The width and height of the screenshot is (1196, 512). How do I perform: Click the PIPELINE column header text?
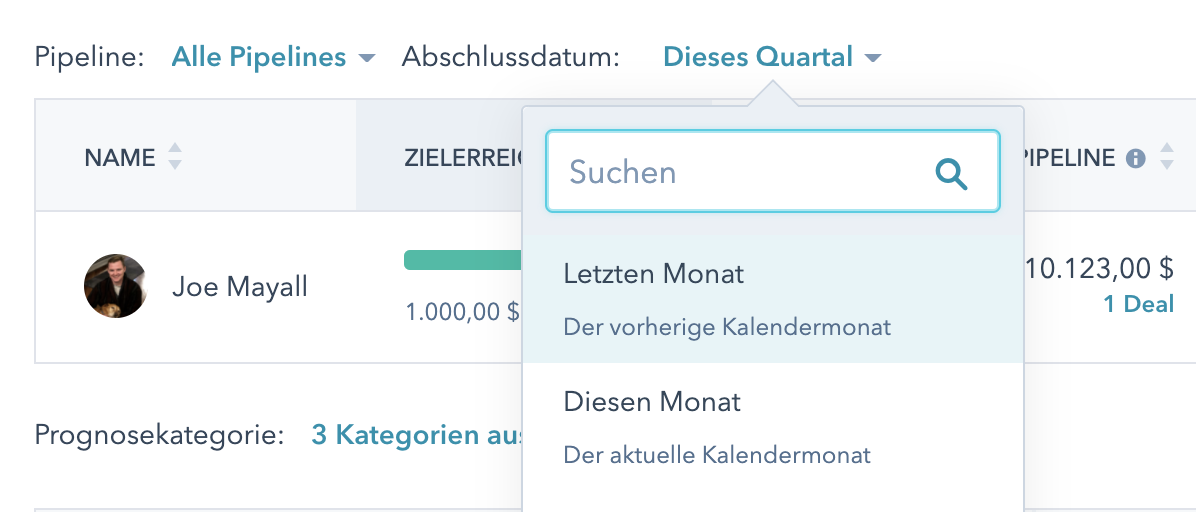[x=1068, y=158]
